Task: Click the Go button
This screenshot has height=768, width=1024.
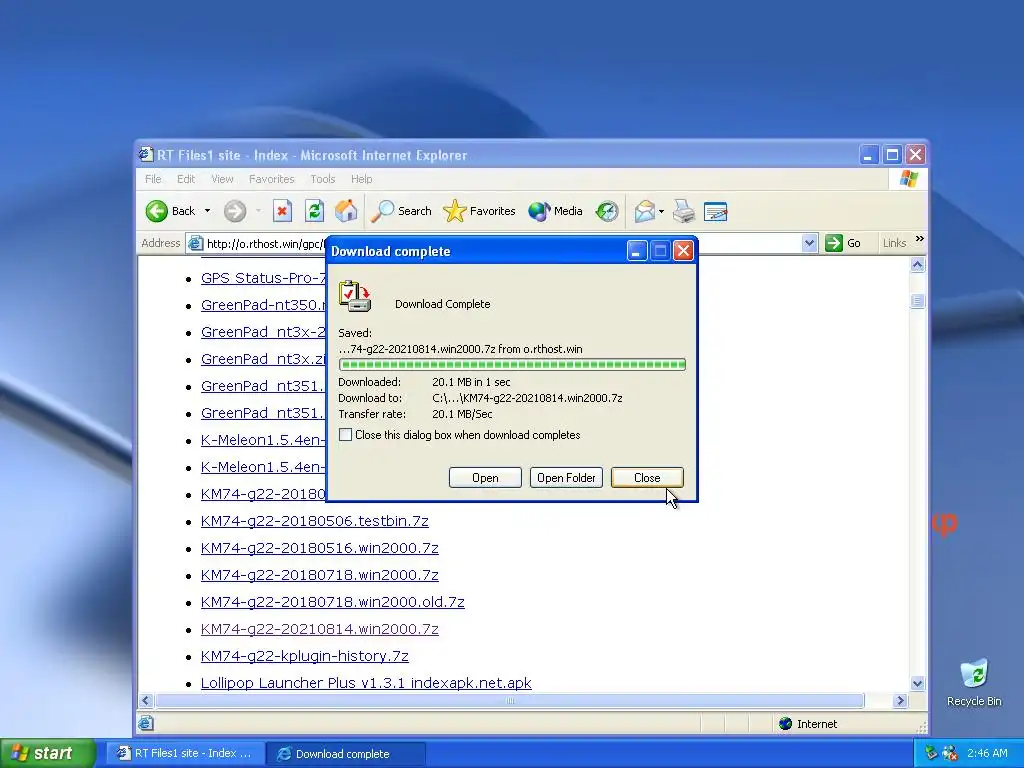Action: click(843, 243)
